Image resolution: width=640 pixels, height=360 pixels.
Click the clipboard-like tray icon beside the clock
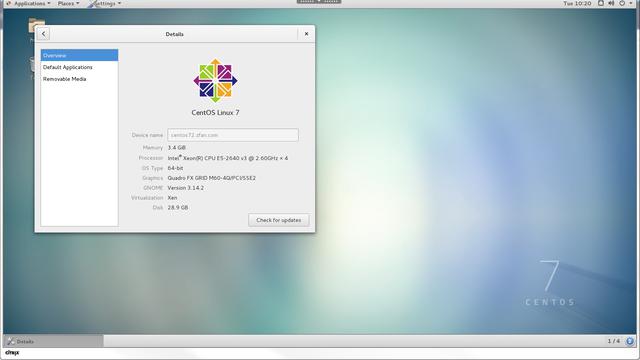(600, 3)
